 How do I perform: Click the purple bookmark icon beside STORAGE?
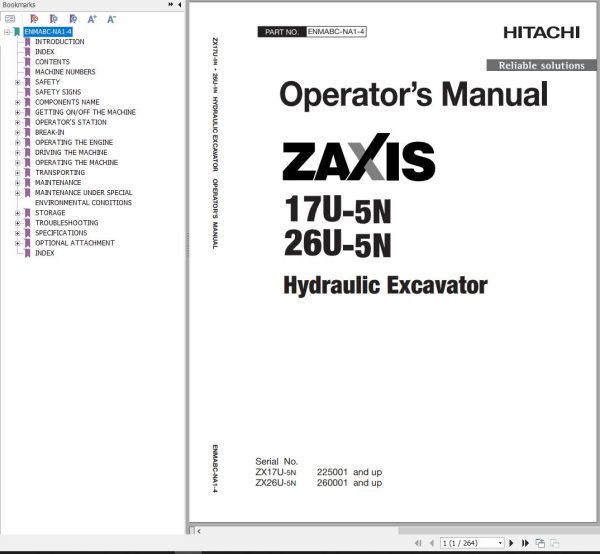click(28, 213)
